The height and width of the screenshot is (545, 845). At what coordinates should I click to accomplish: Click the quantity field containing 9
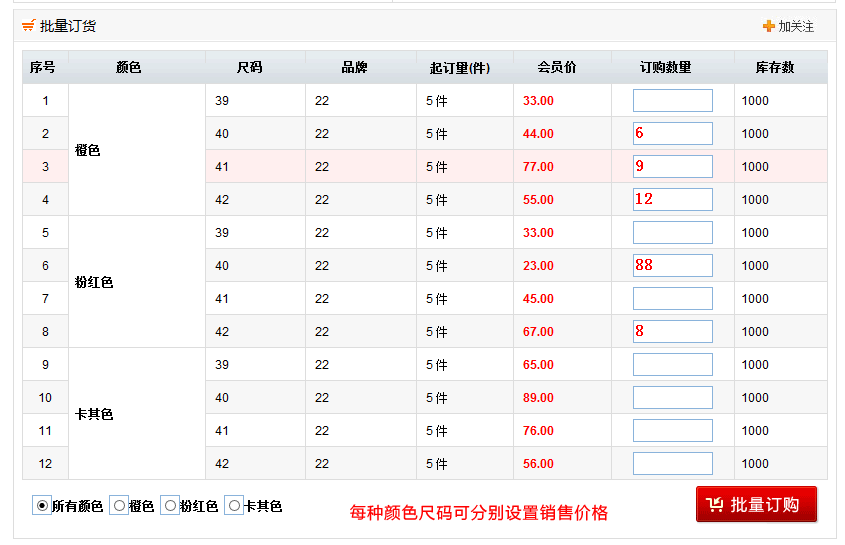tap(673, 166)
